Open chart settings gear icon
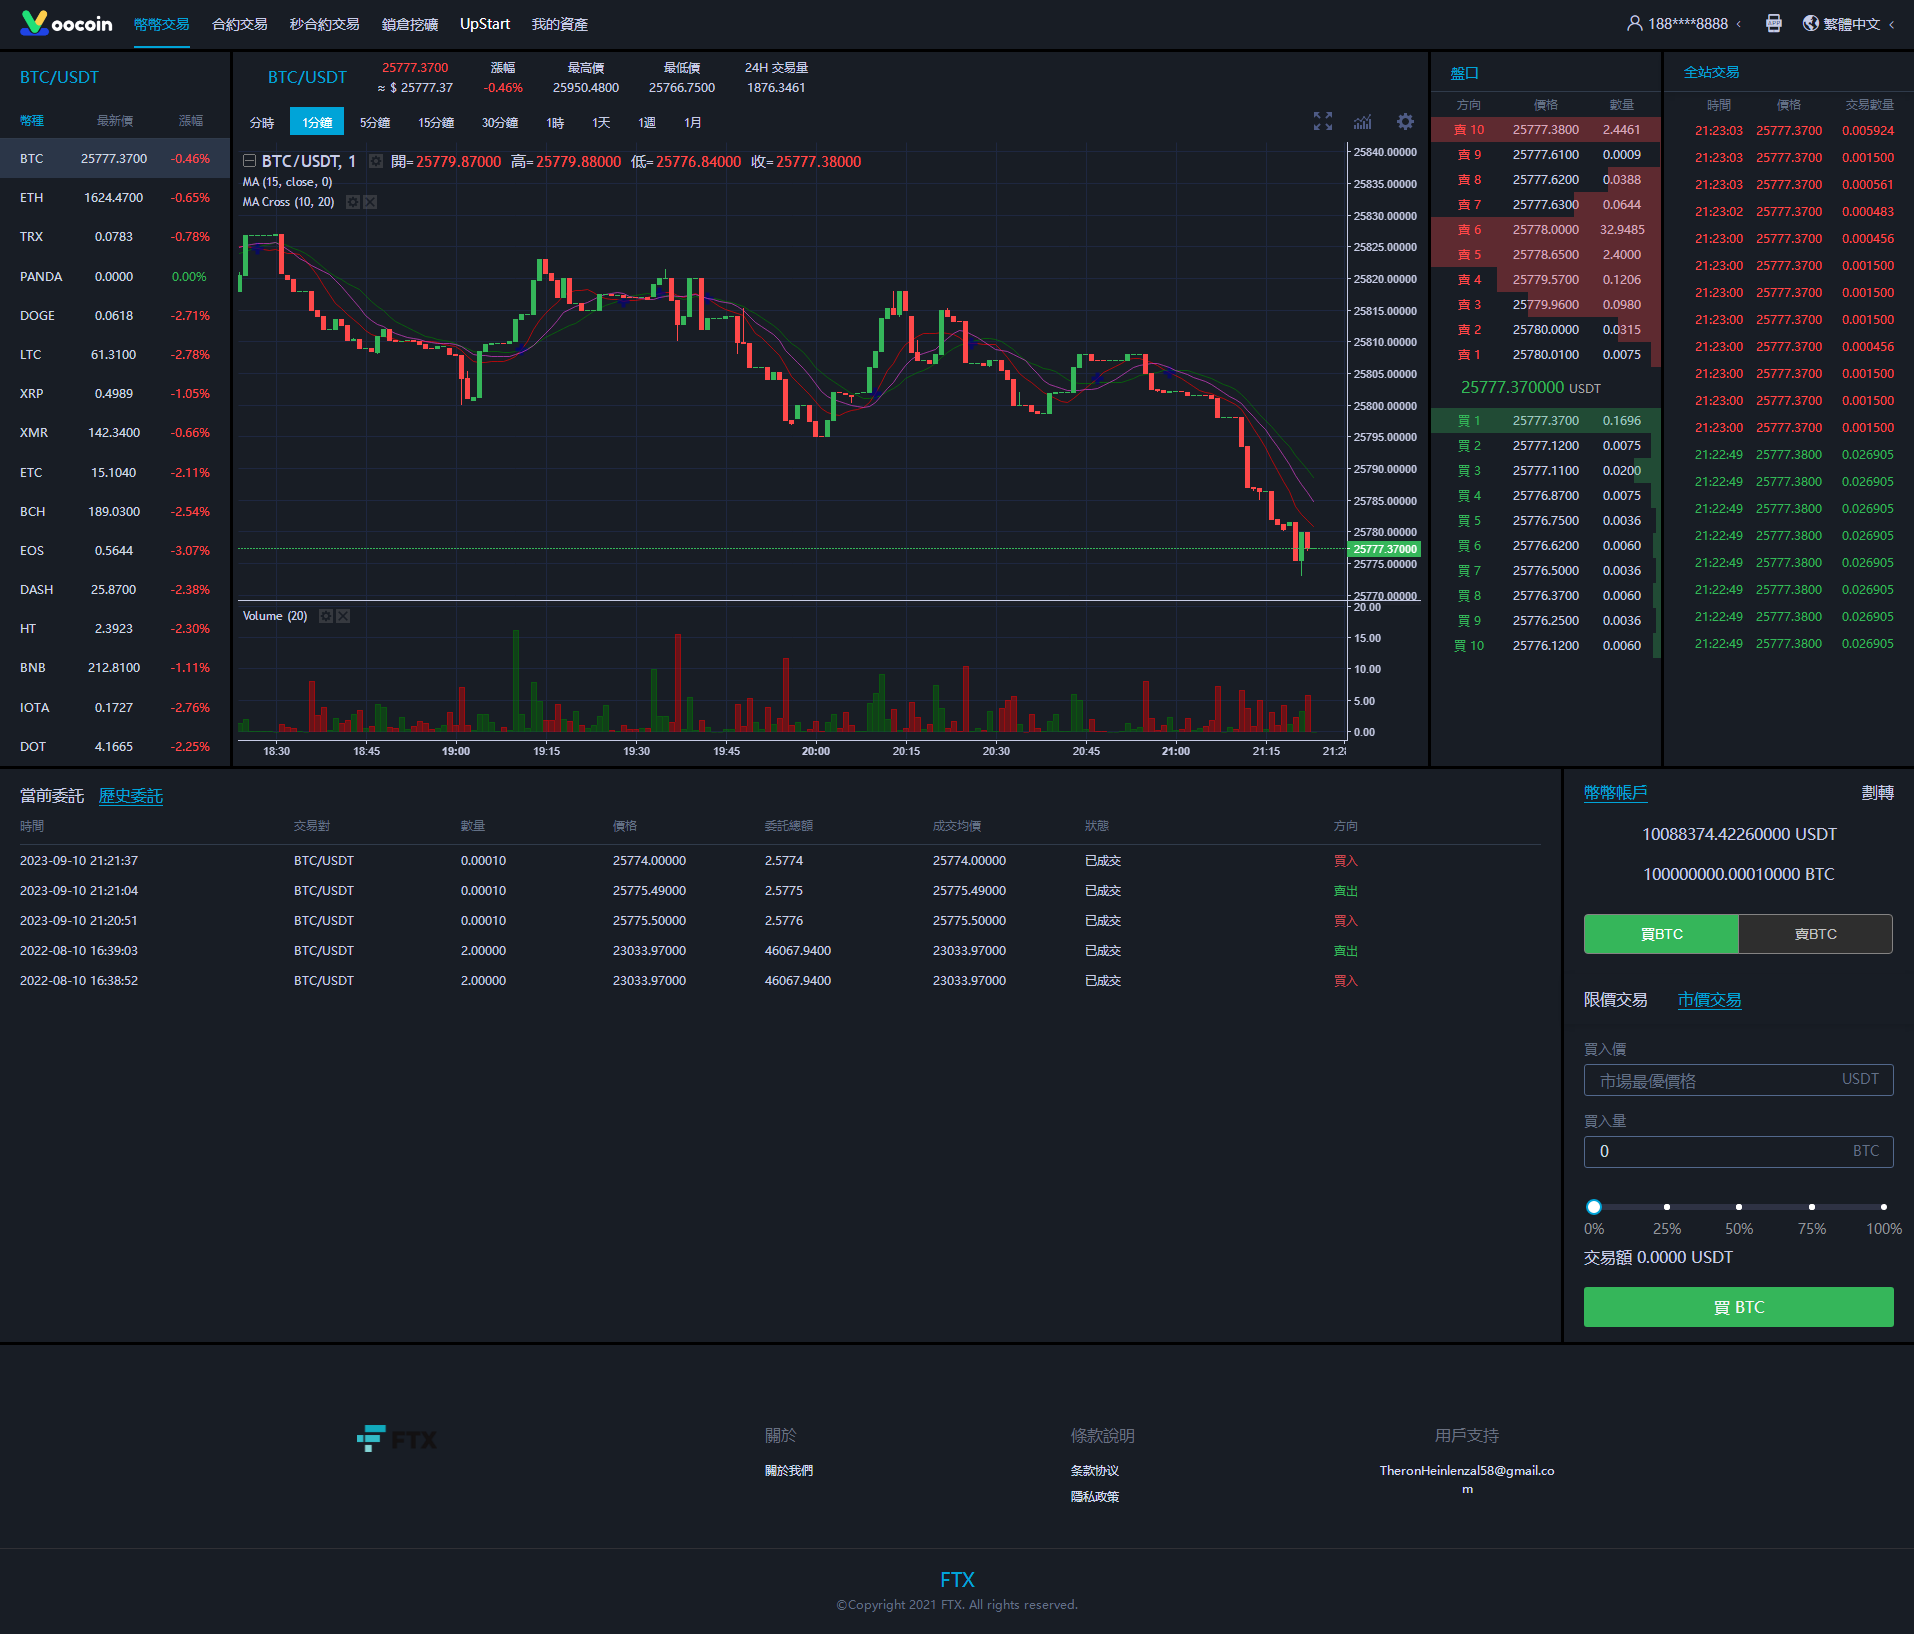The height and width of the screenshot is (1634, 1914). coord(1405,122)
